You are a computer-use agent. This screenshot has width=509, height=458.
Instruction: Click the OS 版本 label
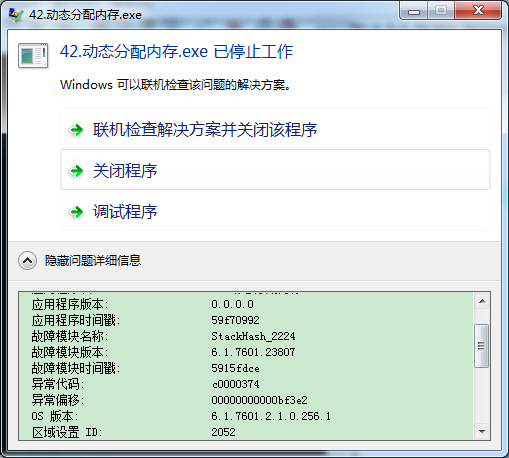pyautogui.click(x=55, y=416)
